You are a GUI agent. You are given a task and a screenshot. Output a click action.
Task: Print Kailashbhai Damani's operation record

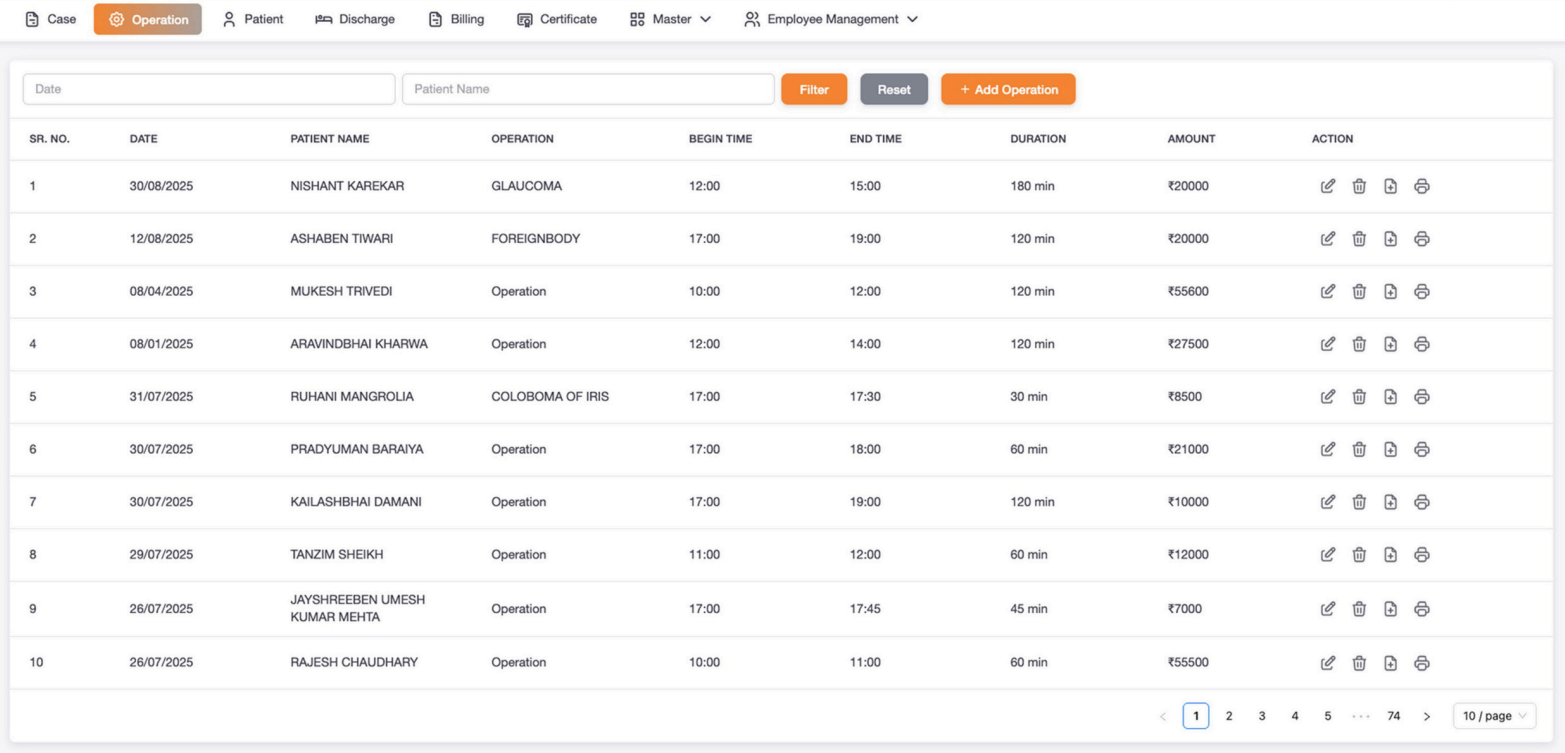click(1421, 502)
